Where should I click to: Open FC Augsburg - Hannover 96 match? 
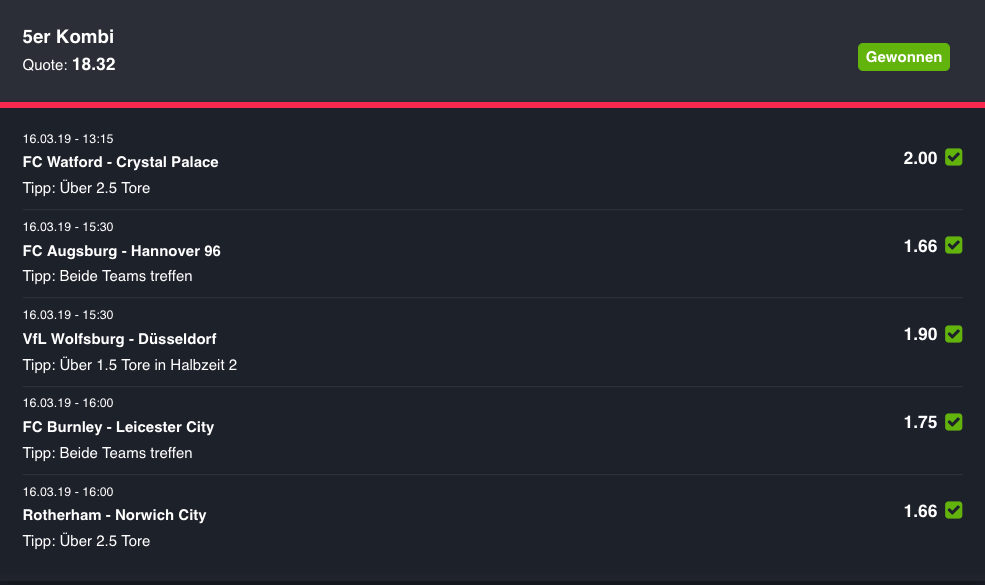pyautogui.click(x=122, y=251)
